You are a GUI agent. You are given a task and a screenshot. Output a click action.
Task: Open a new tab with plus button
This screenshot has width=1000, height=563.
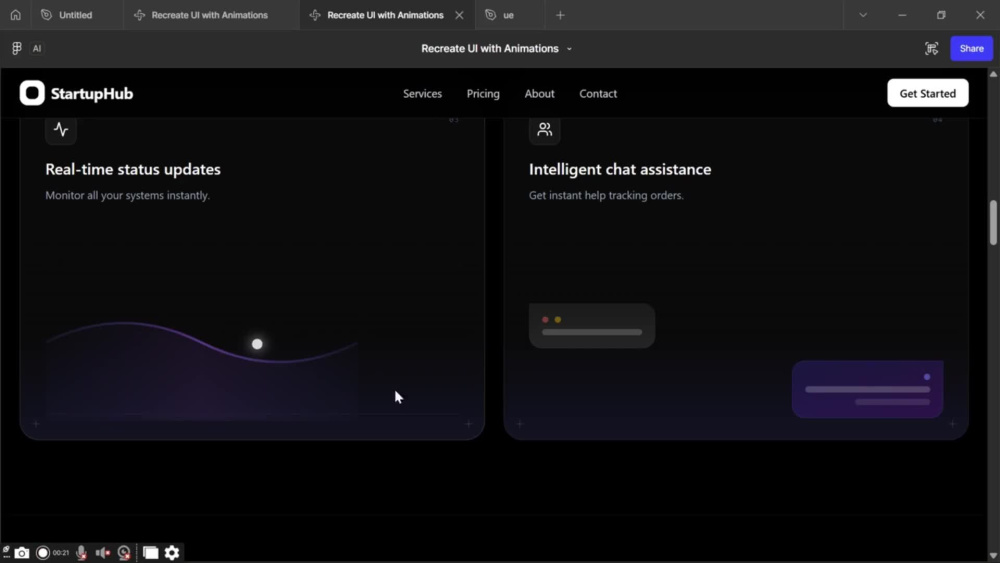click(560, 15)
